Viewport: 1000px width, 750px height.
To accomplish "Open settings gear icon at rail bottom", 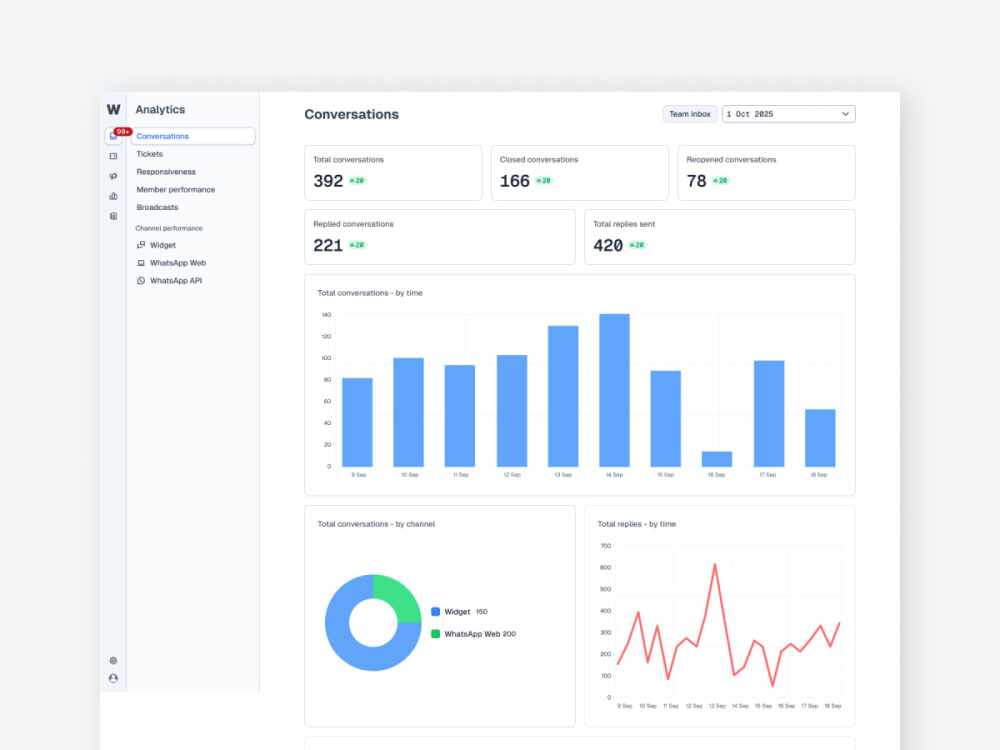I will coord(113,661).
